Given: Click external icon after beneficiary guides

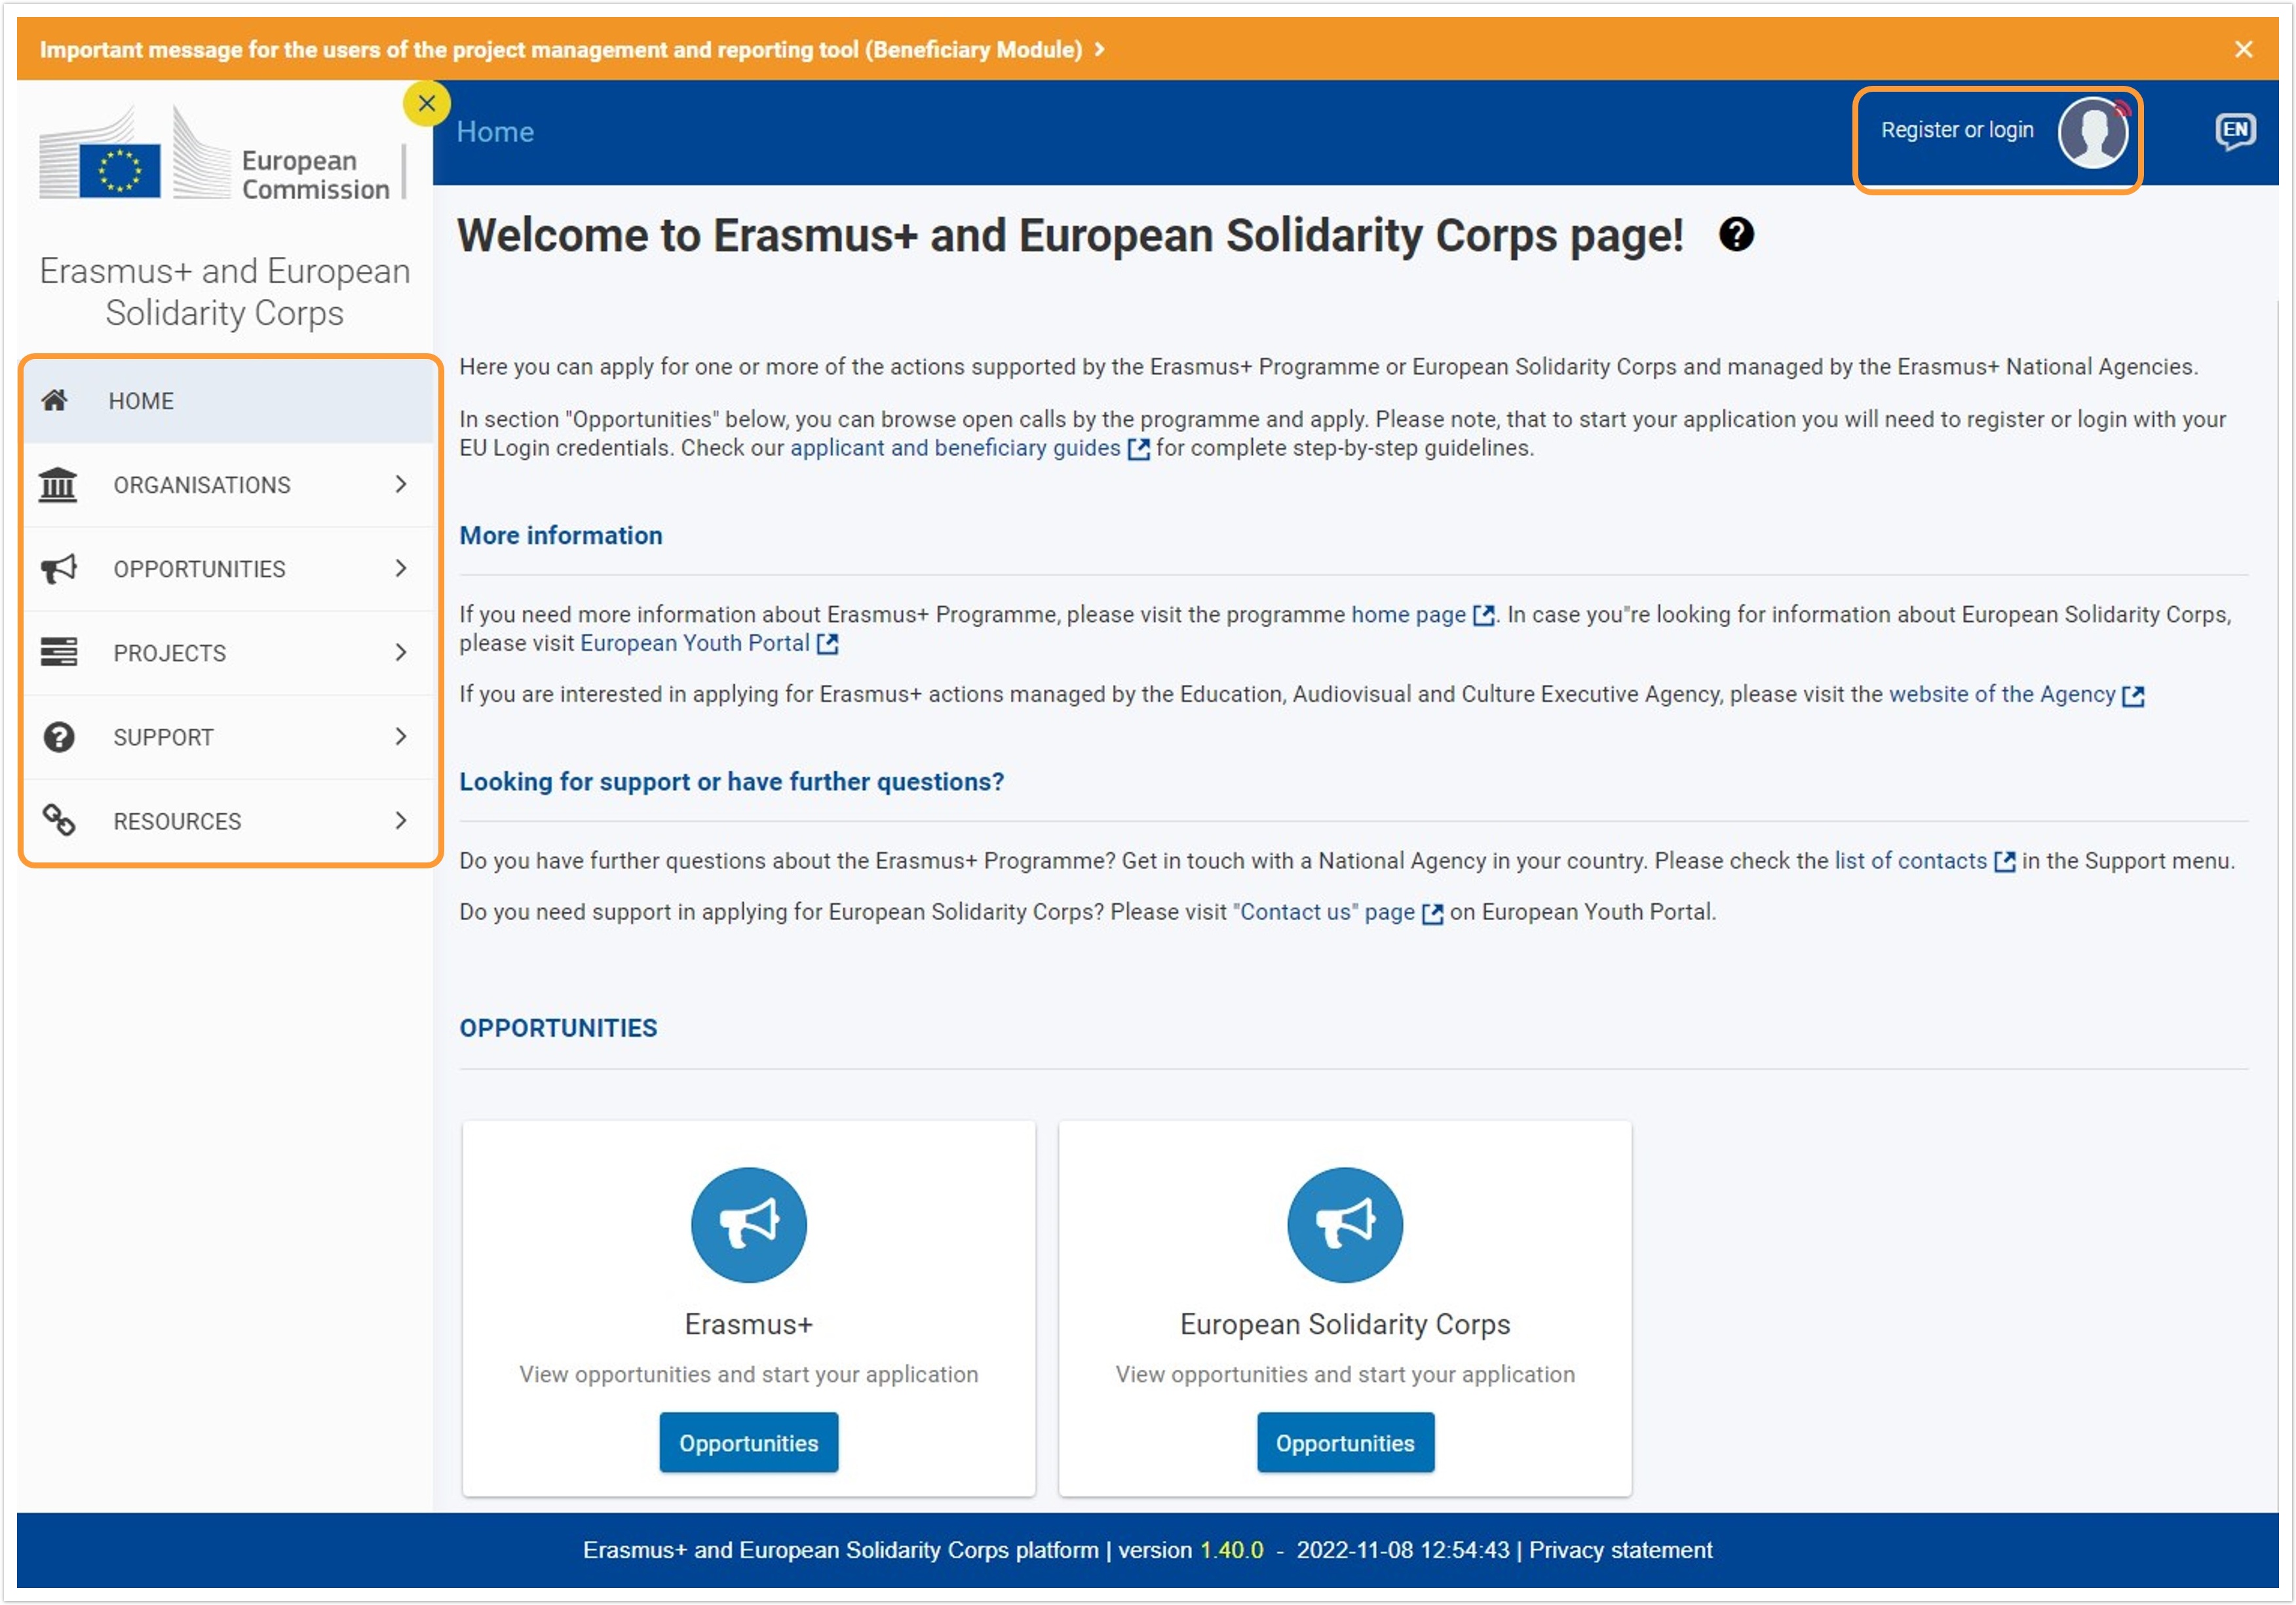Looking at the screenshot, I should [1138, 449].
